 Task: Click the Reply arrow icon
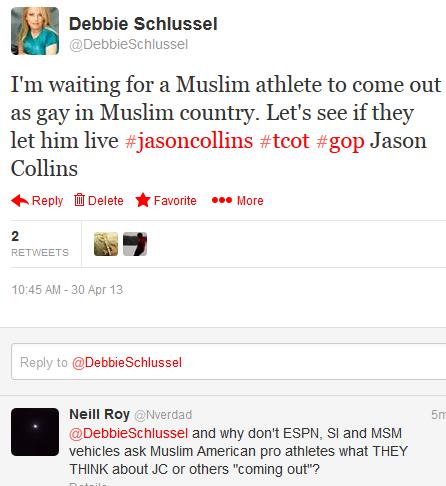click(x=20, y=200)
